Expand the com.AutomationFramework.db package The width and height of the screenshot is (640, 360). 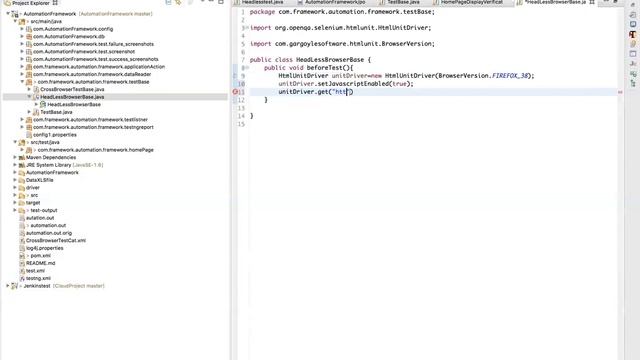coord(22,36)
